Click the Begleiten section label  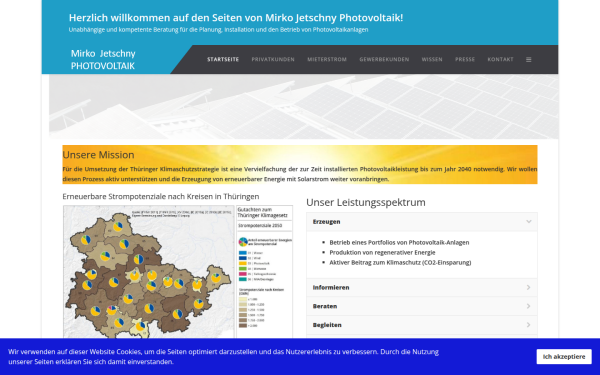[327, 325]
